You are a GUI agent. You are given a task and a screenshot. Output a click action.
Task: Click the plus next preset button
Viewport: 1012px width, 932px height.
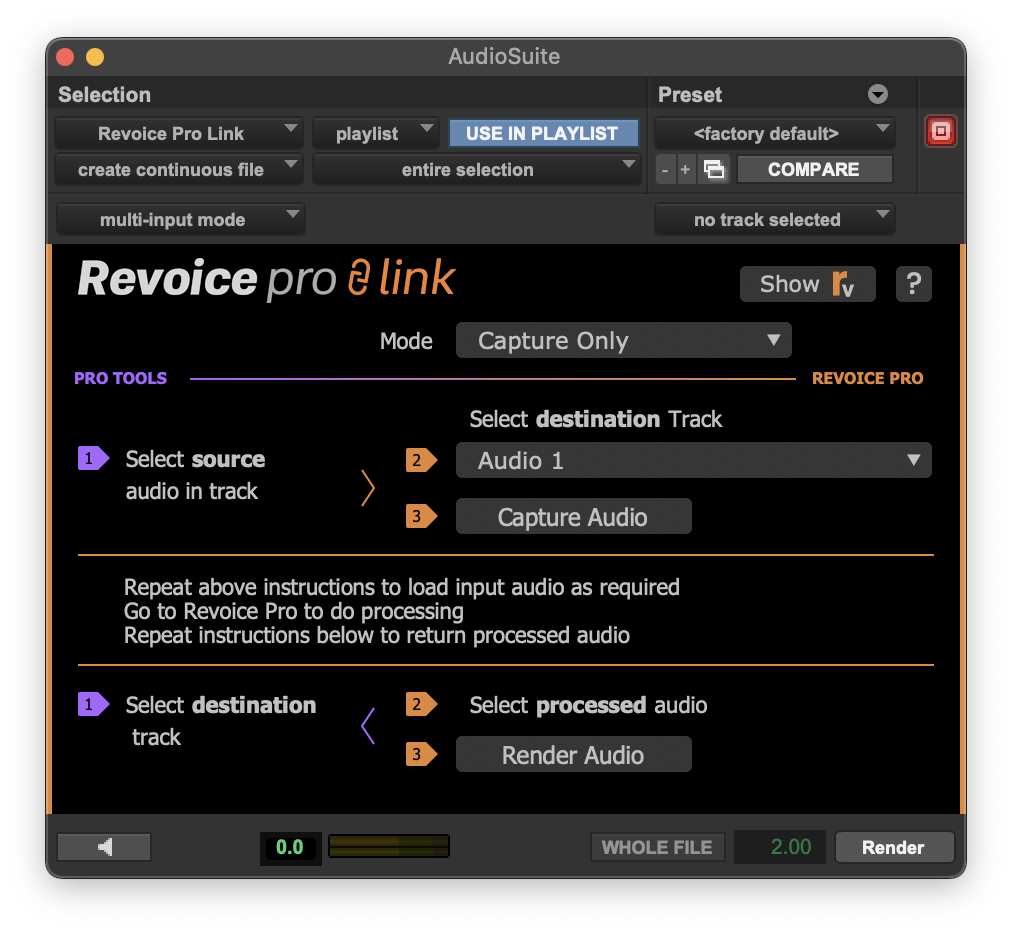click(x=685, y=170)
